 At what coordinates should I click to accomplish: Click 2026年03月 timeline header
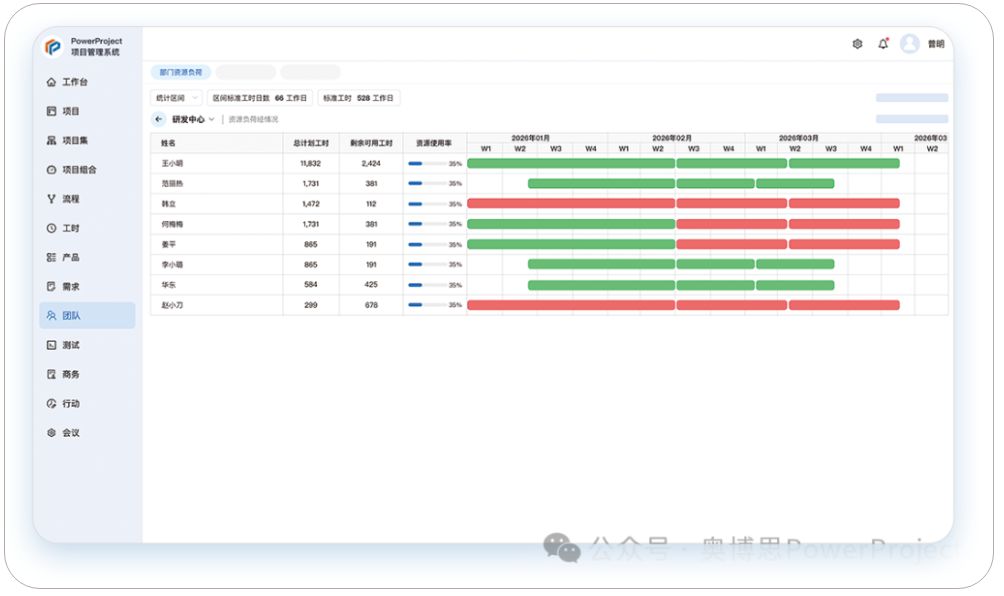point(798,138)
